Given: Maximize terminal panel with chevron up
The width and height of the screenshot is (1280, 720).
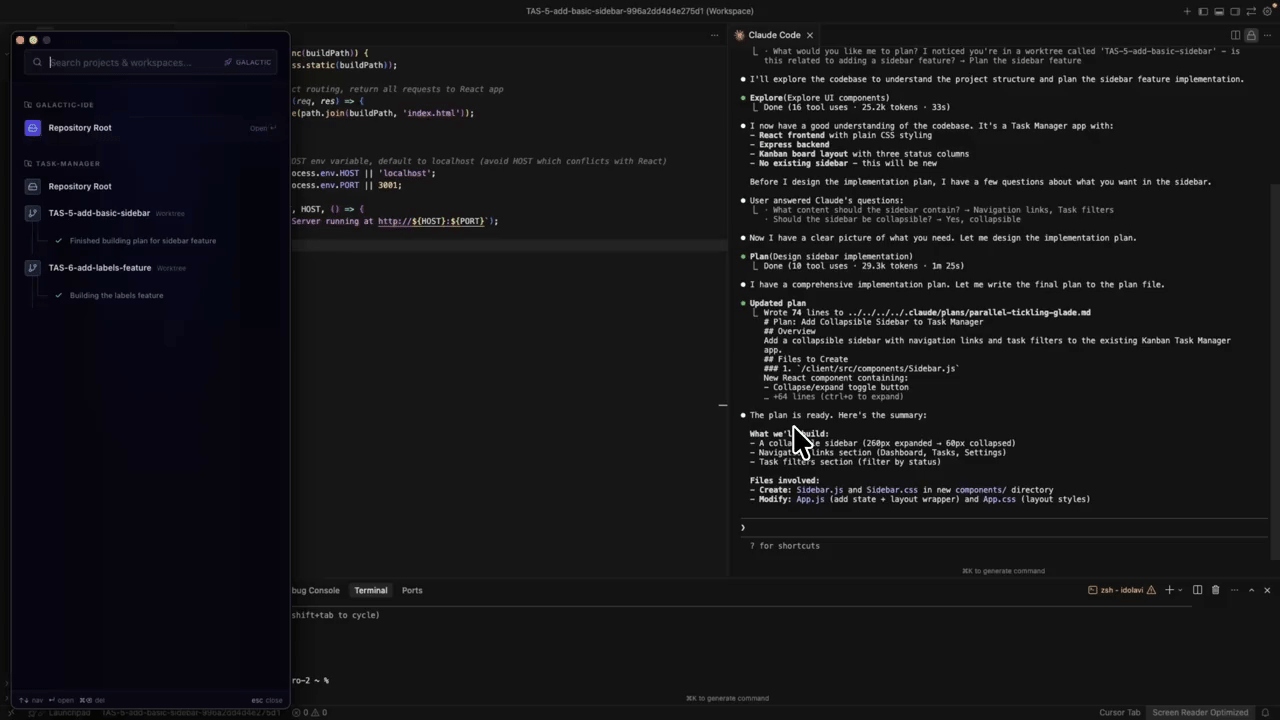Looking at the screenshot, I should 1251,590.
